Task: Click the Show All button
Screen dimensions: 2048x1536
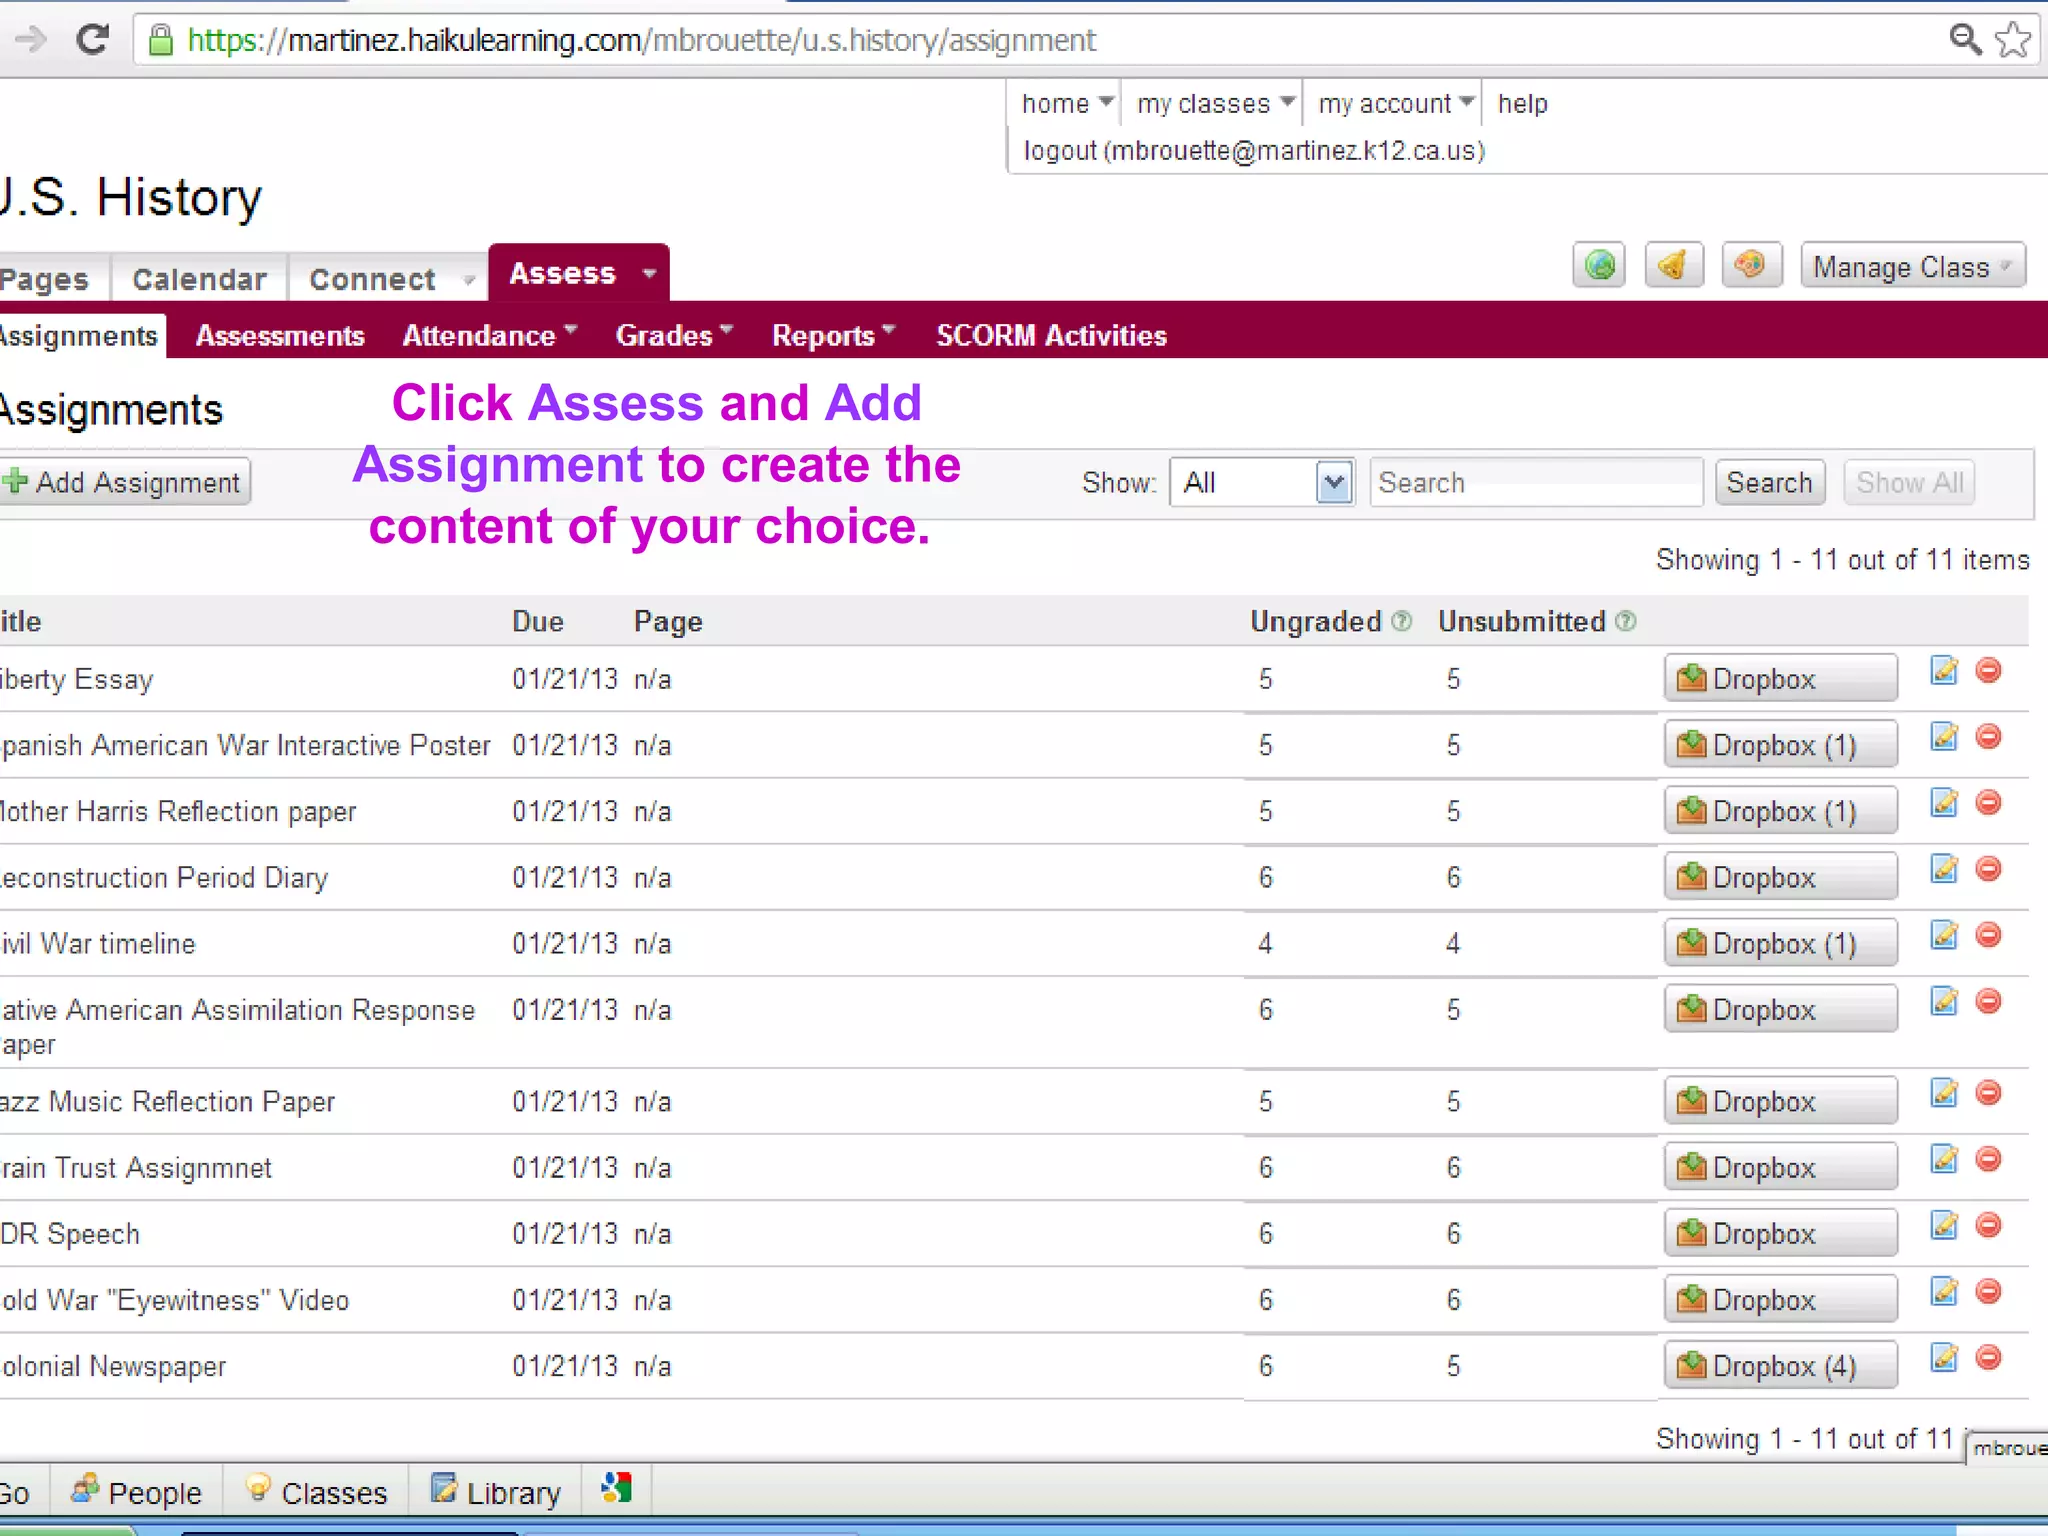Action: [1909, 482]
